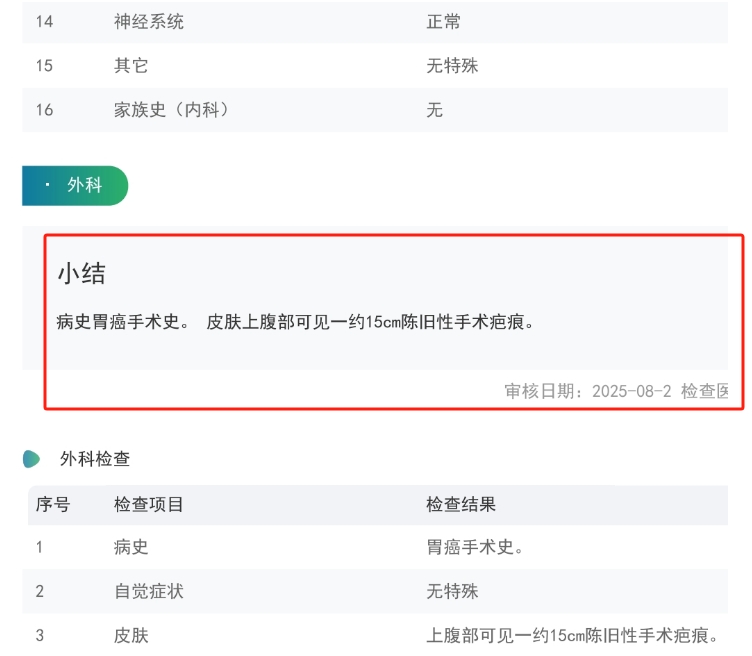752x656 pixels.
Task: Click the white dot in 外科 badge
Action: (48, 185)
